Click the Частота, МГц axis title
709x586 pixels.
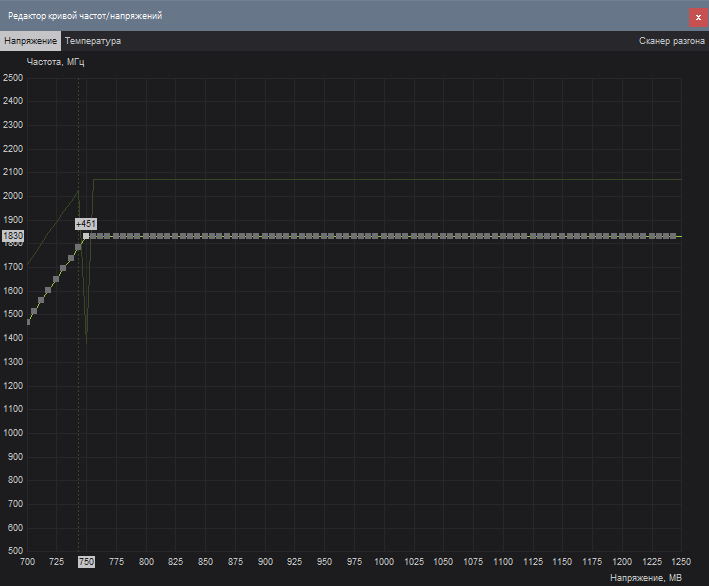(56, 62)
